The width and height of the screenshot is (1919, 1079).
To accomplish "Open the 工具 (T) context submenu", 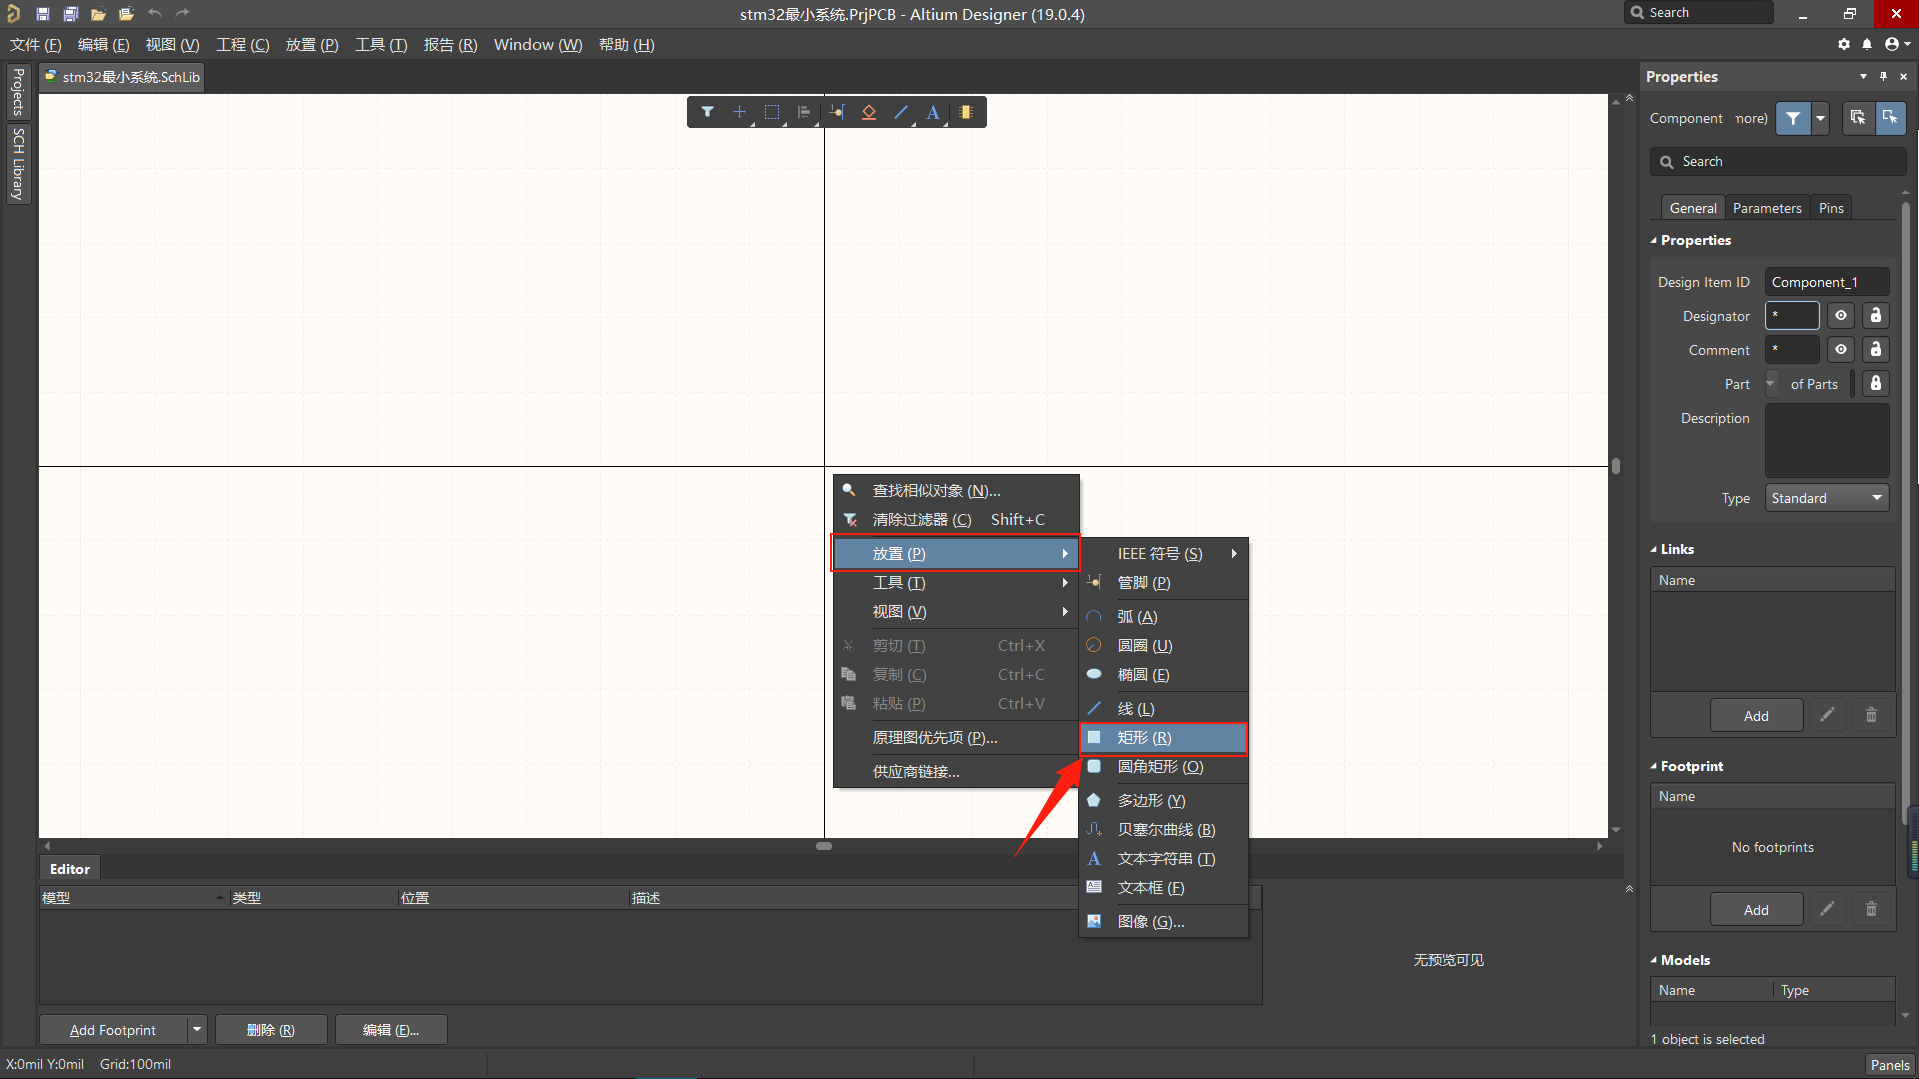I will (x=955, y=583).
